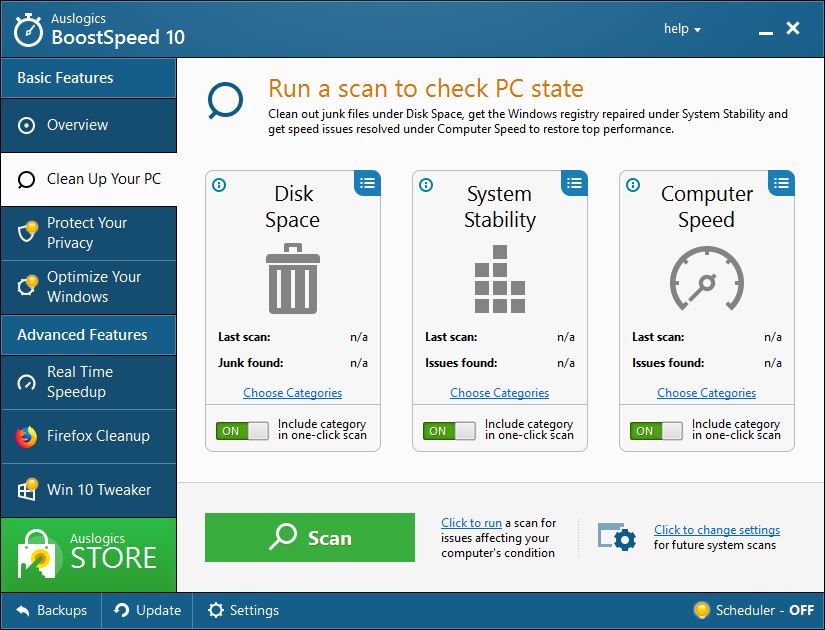825x630 pixels.
Task: Open Backups from the bottom bar
Action: 51,611
